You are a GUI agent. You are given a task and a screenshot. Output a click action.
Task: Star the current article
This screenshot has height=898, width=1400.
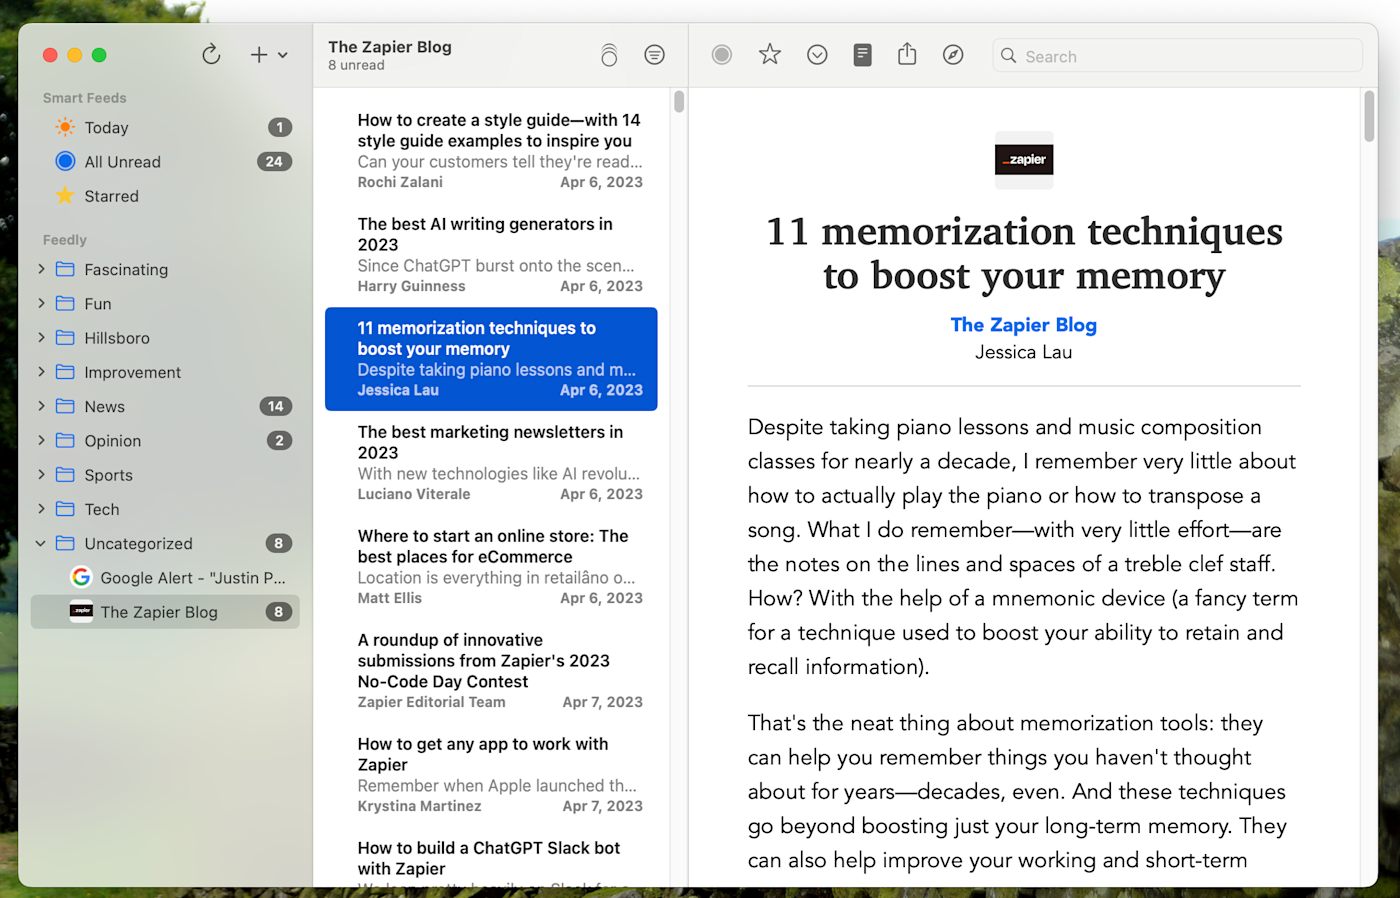[x=769, y=55]
